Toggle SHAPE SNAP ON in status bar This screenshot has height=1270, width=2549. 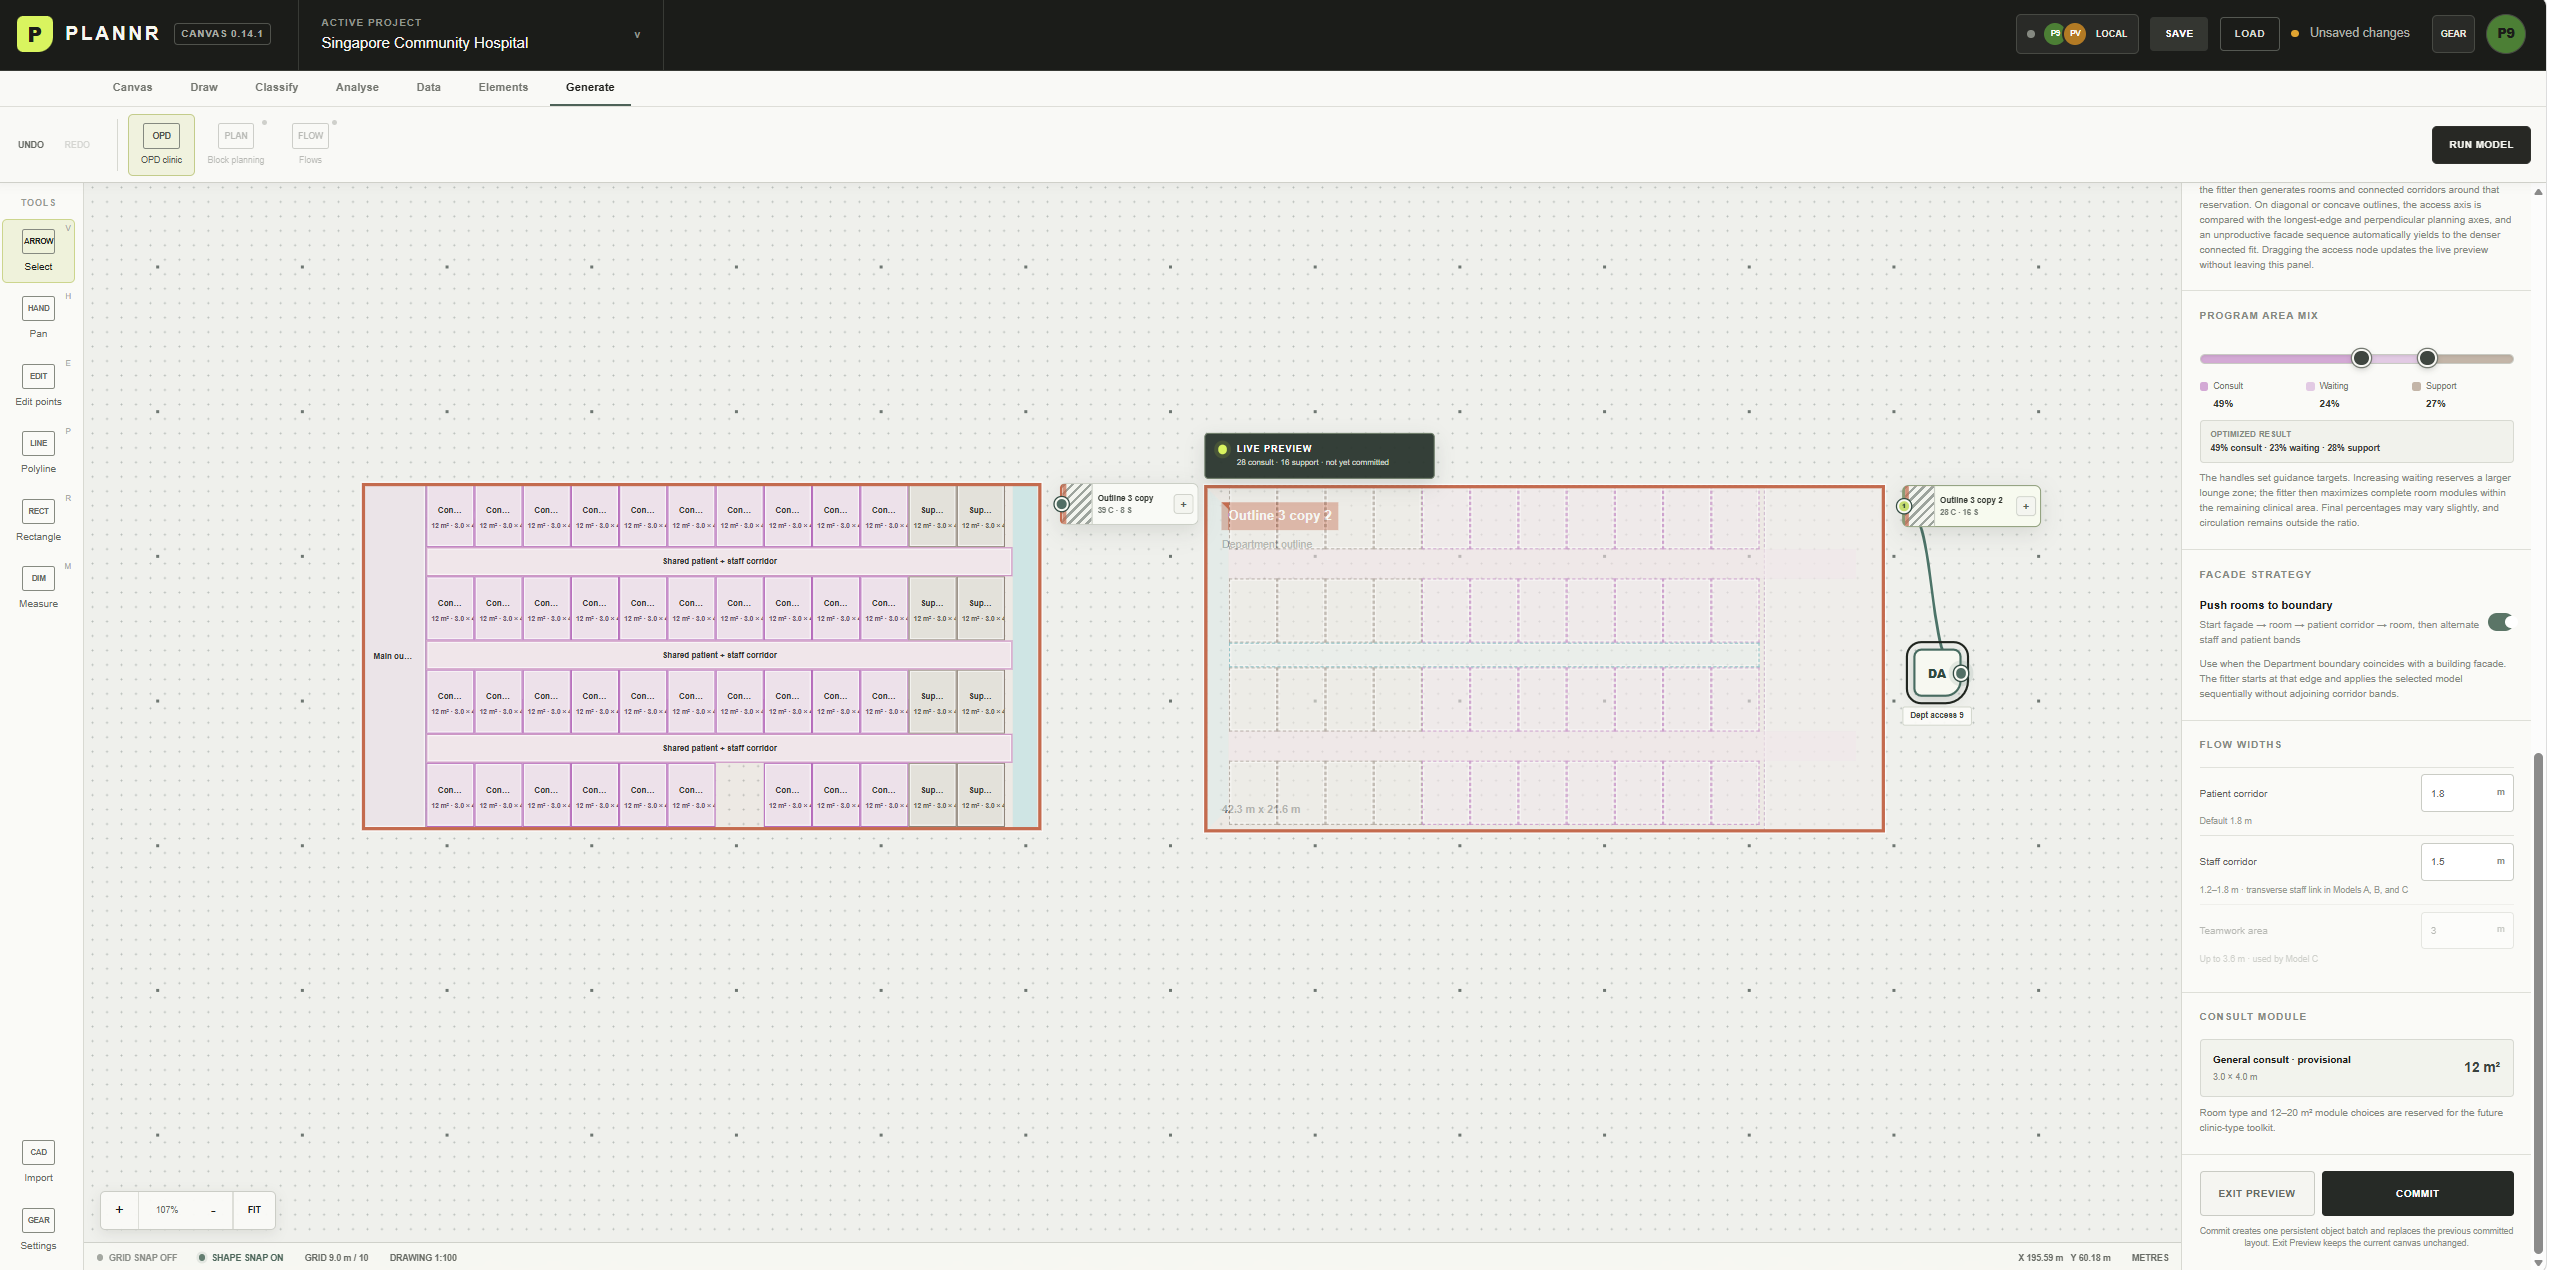pos(241,1258)
